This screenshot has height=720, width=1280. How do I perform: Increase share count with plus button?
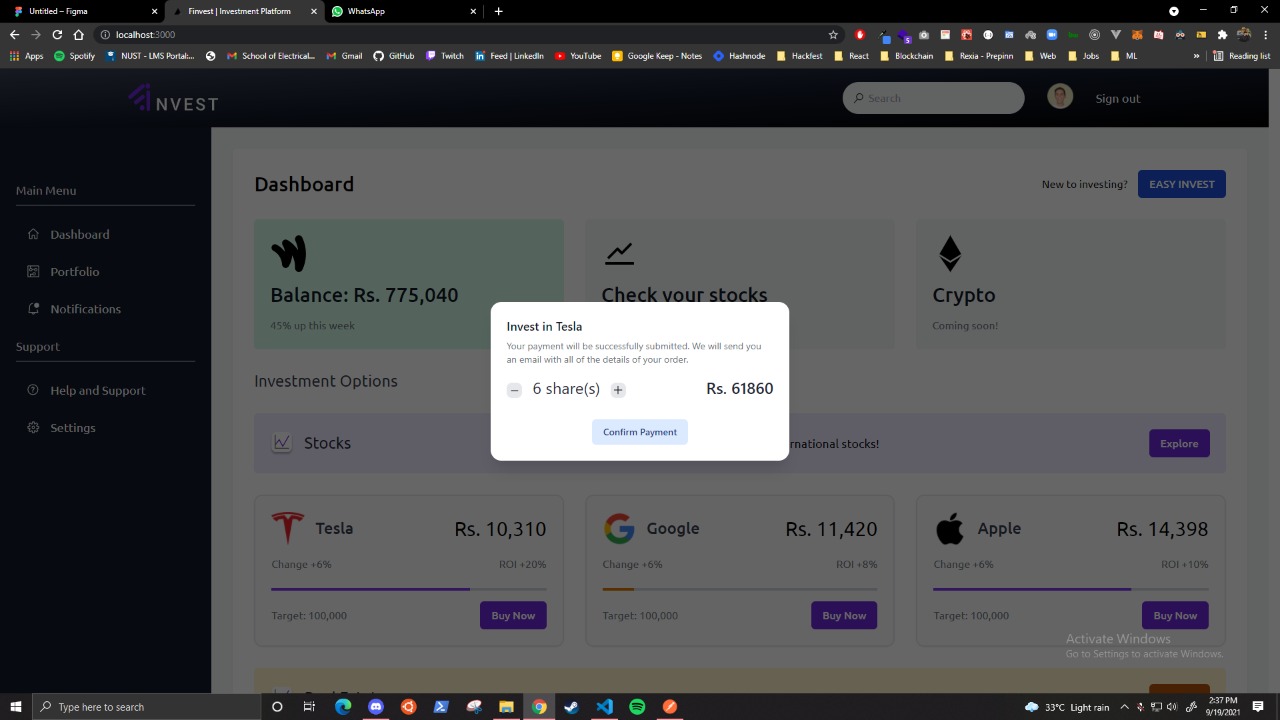(x=618, y=390)
